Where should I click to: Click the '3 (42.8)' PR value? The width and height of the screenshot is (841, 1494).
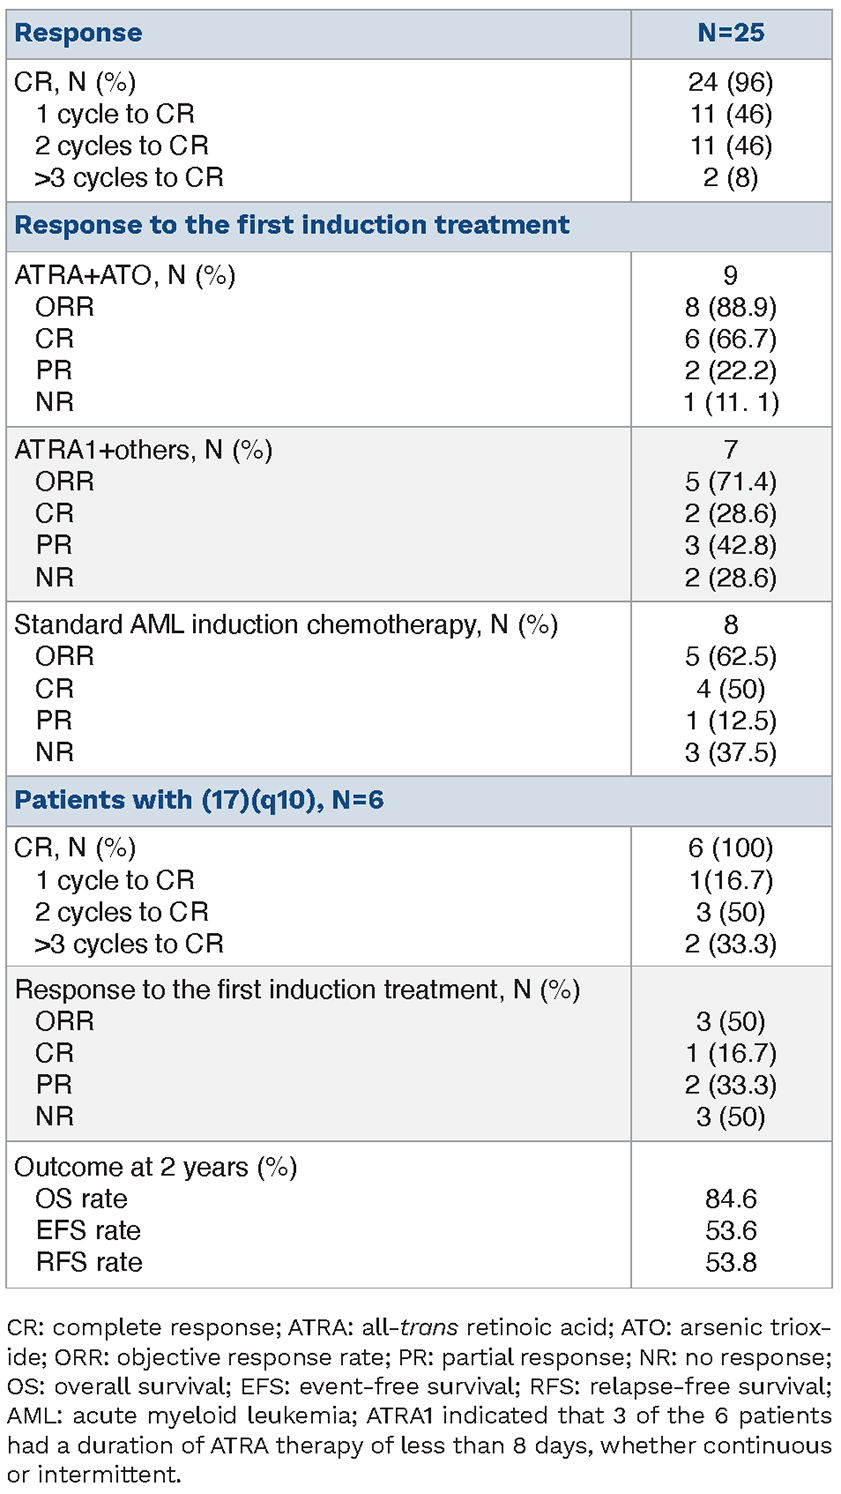click(731, 545)
